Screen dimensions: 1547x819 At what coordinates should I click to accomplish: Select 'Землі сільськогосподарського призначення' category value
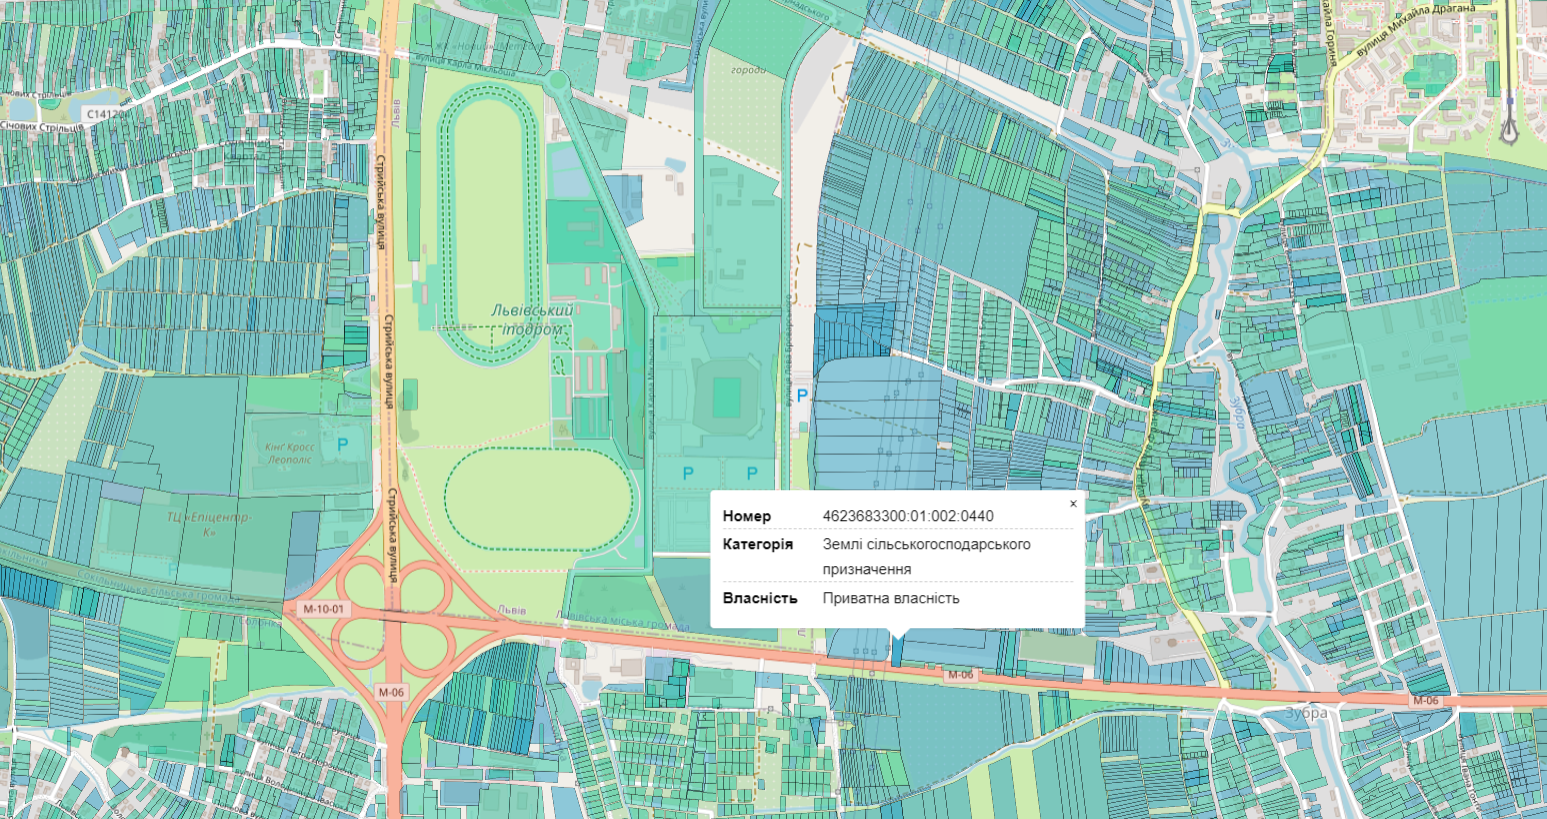pyautogui.click(x=926, y=557)
